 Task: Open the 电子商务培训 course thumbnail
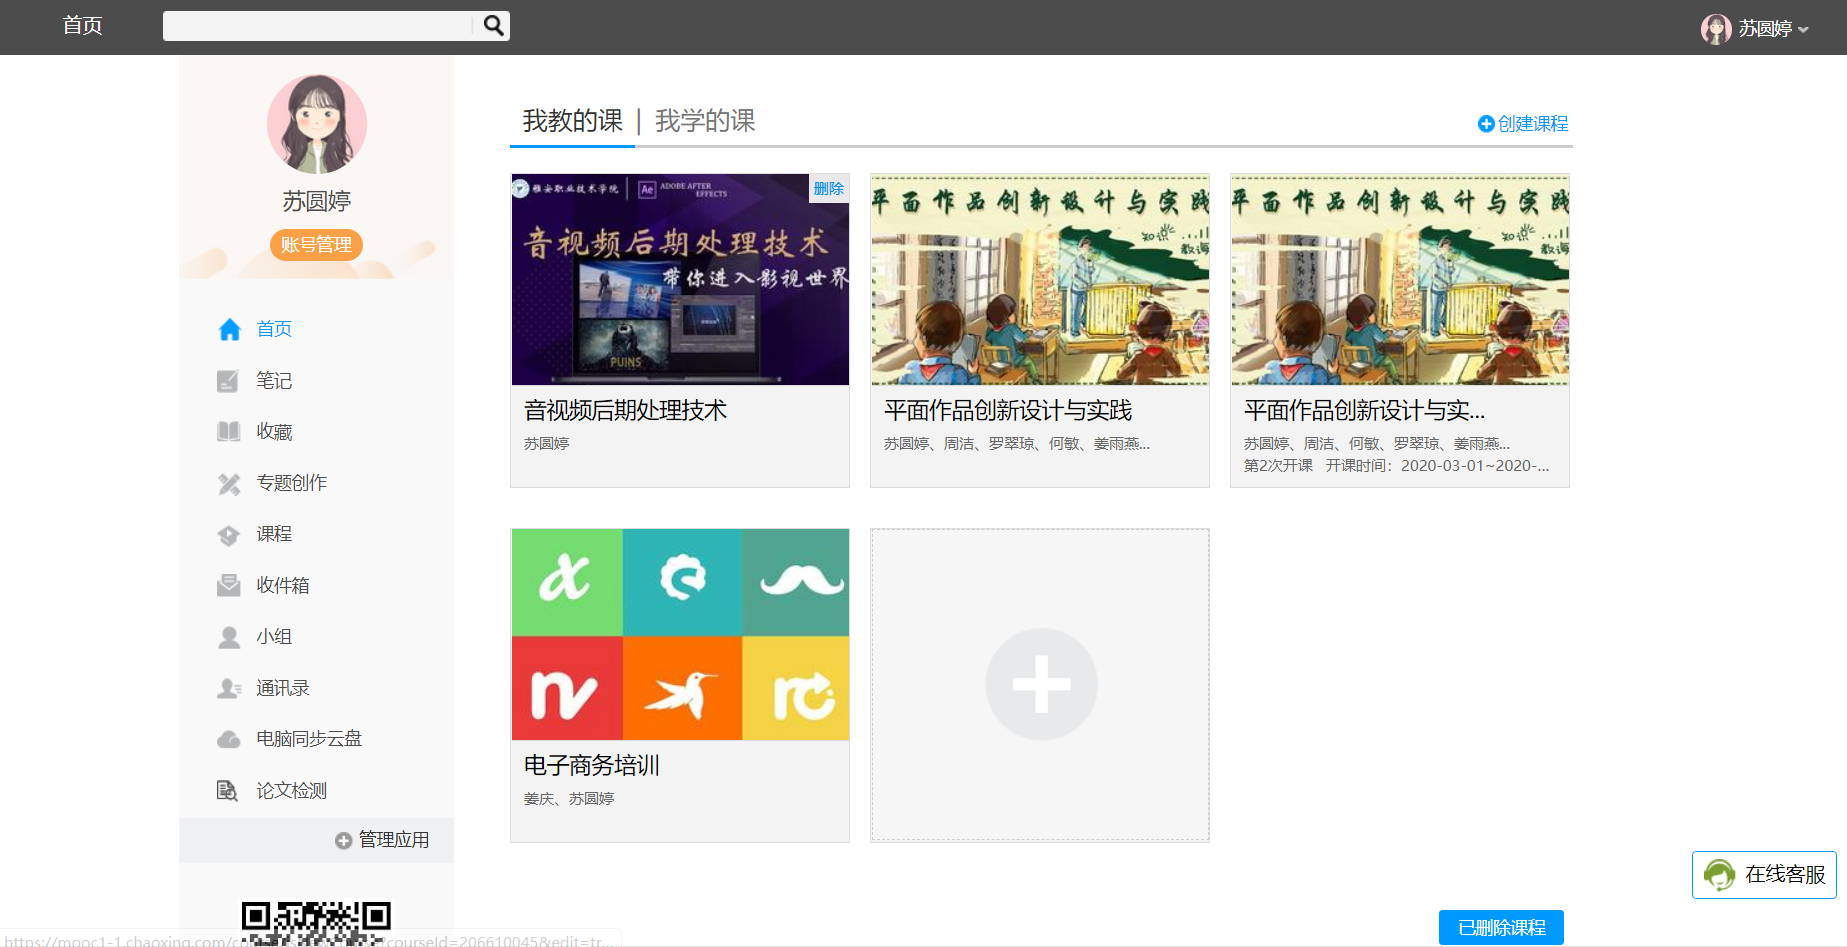click(x=680, y=634)
